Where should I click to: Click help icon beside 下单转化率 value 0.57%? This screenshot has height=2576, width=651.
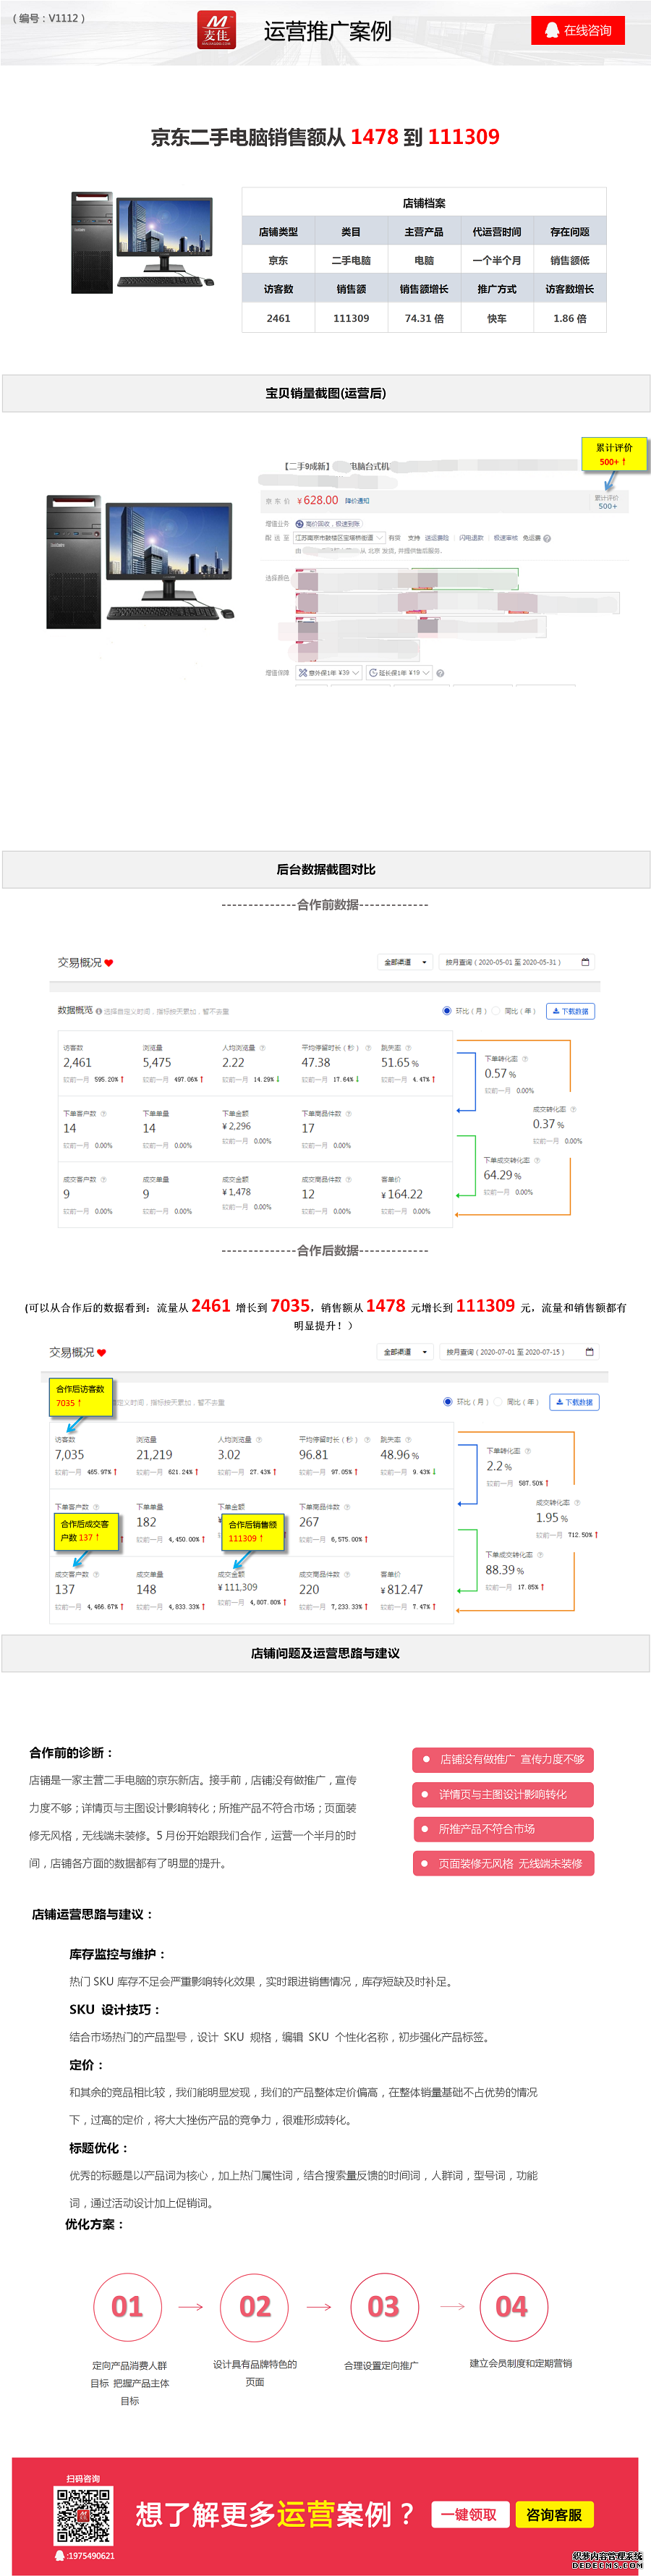(x=525, y=1058)
